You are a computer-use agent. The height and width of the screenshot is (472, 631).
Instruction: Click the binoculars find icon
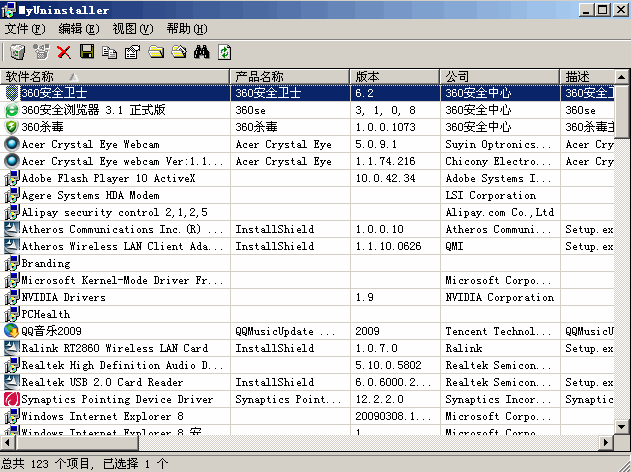[202, 52]
